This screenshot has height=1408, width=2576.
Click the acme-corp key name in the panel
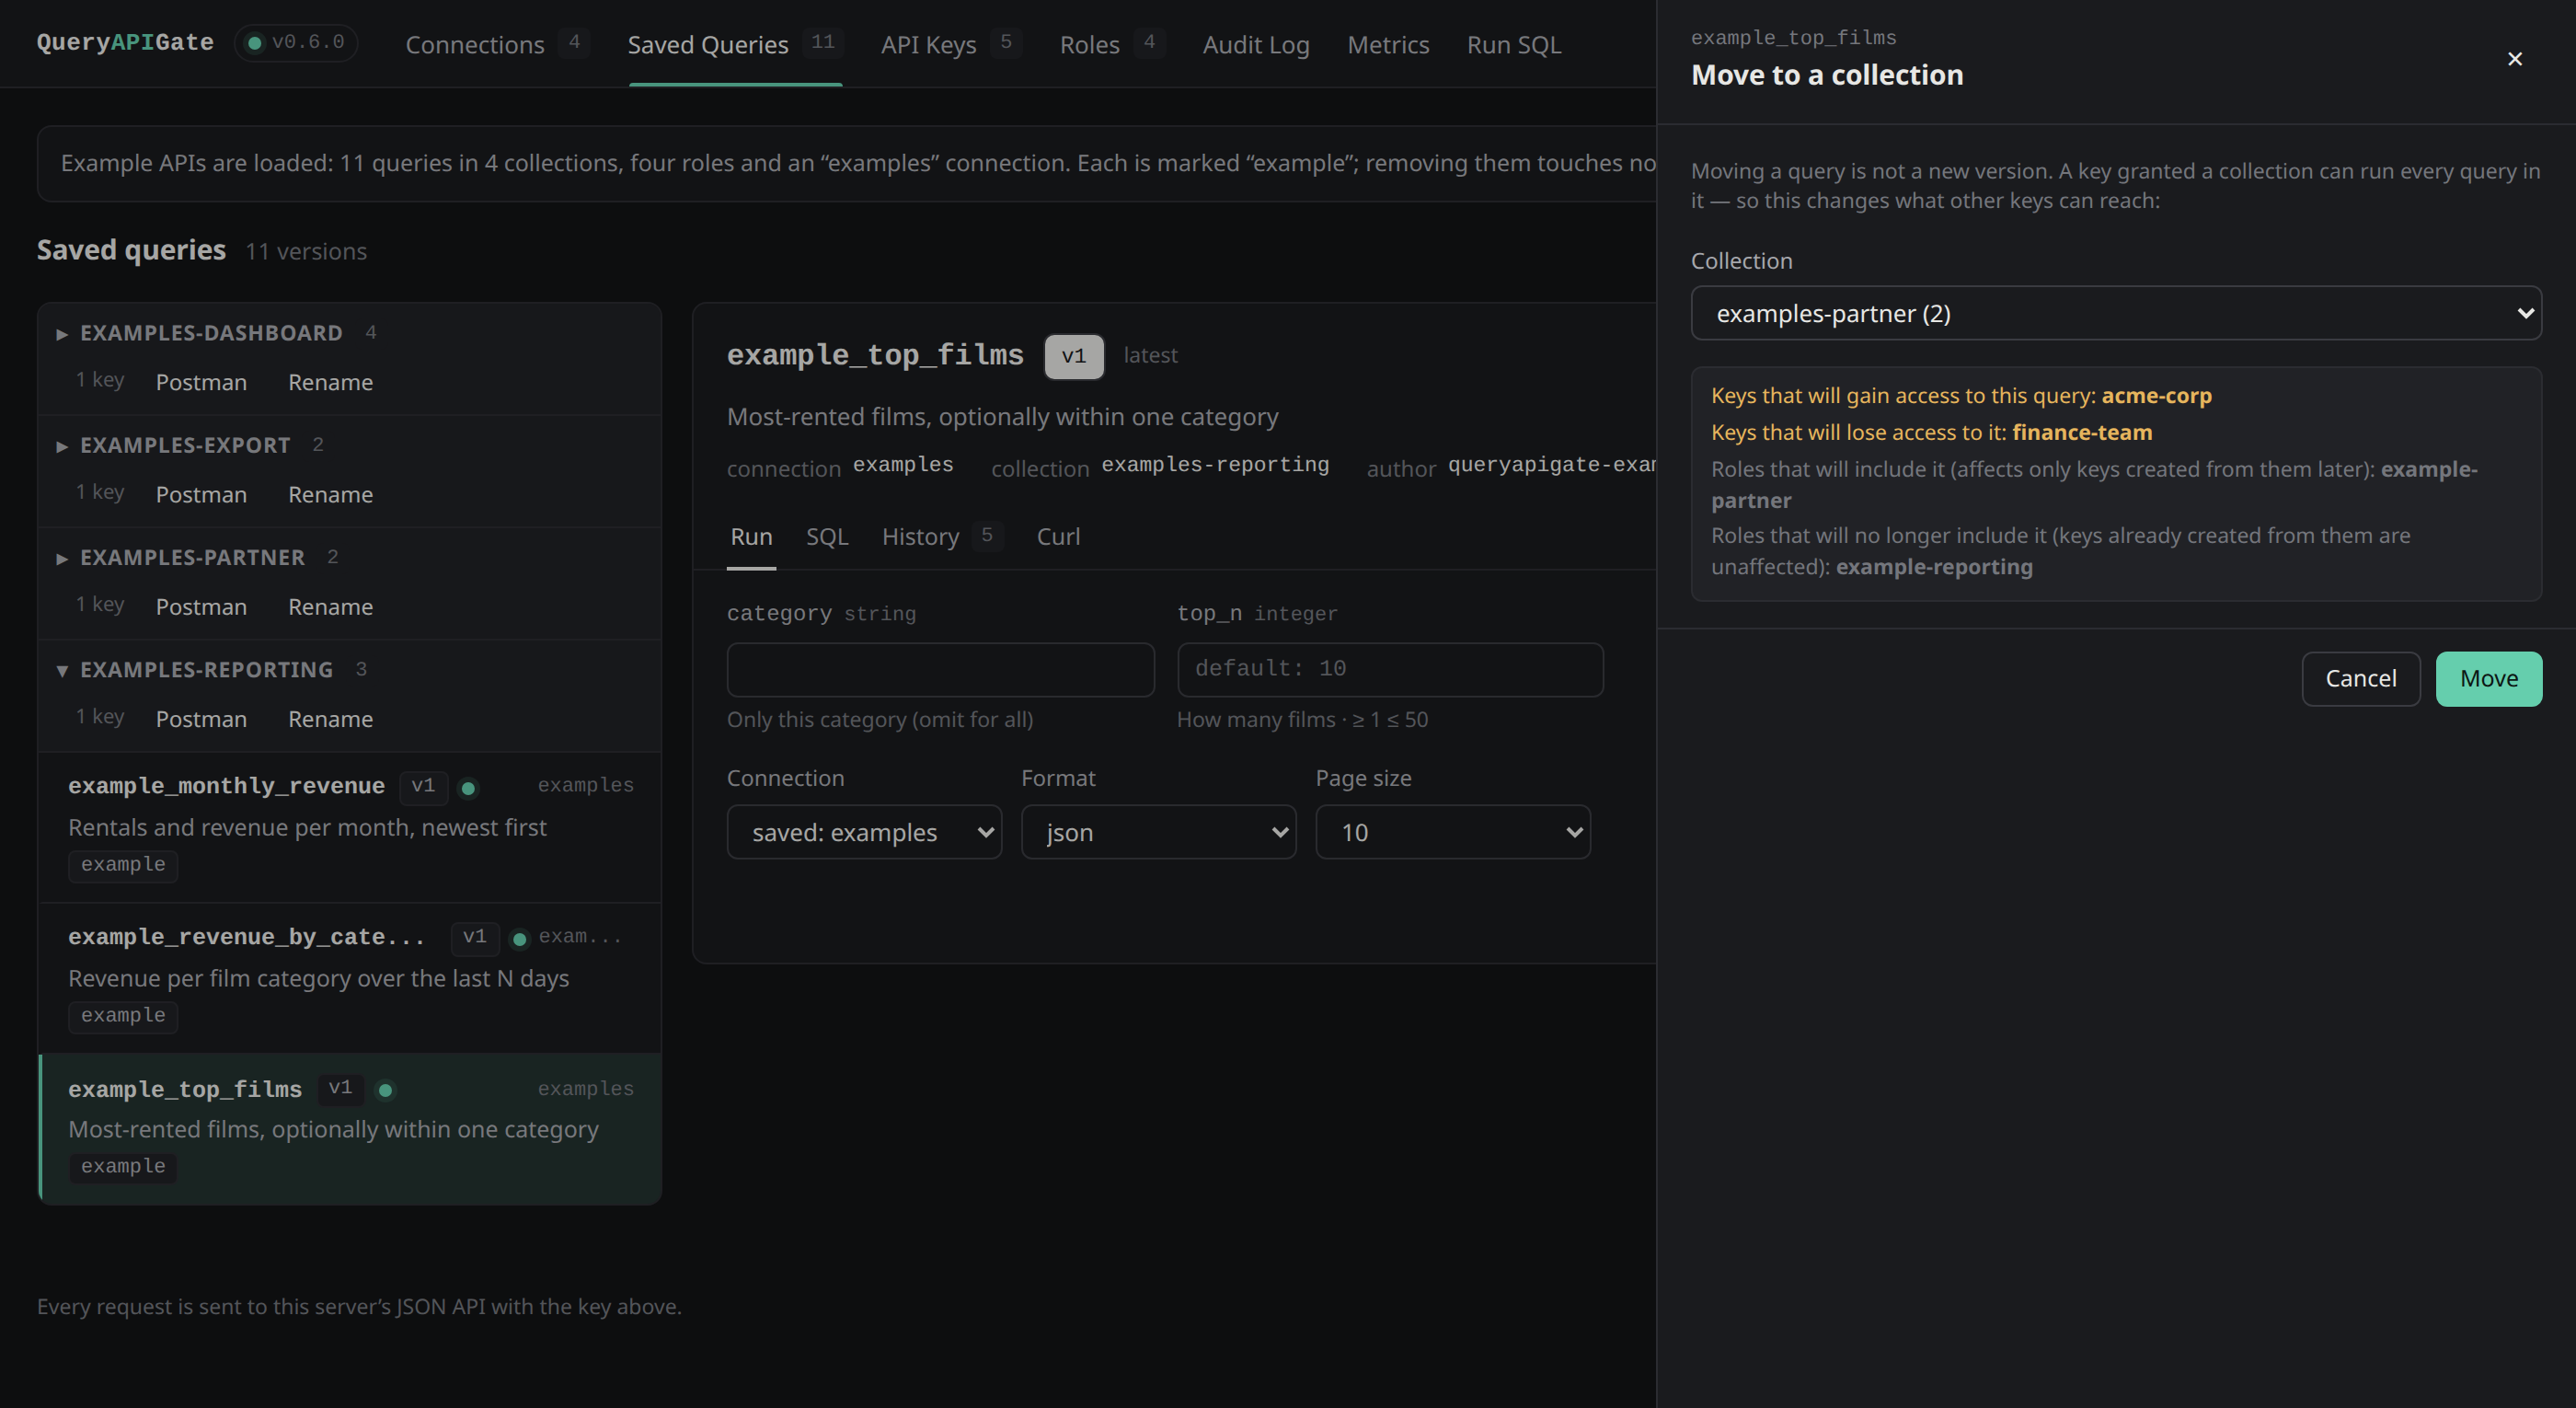tap(2156, 395)
